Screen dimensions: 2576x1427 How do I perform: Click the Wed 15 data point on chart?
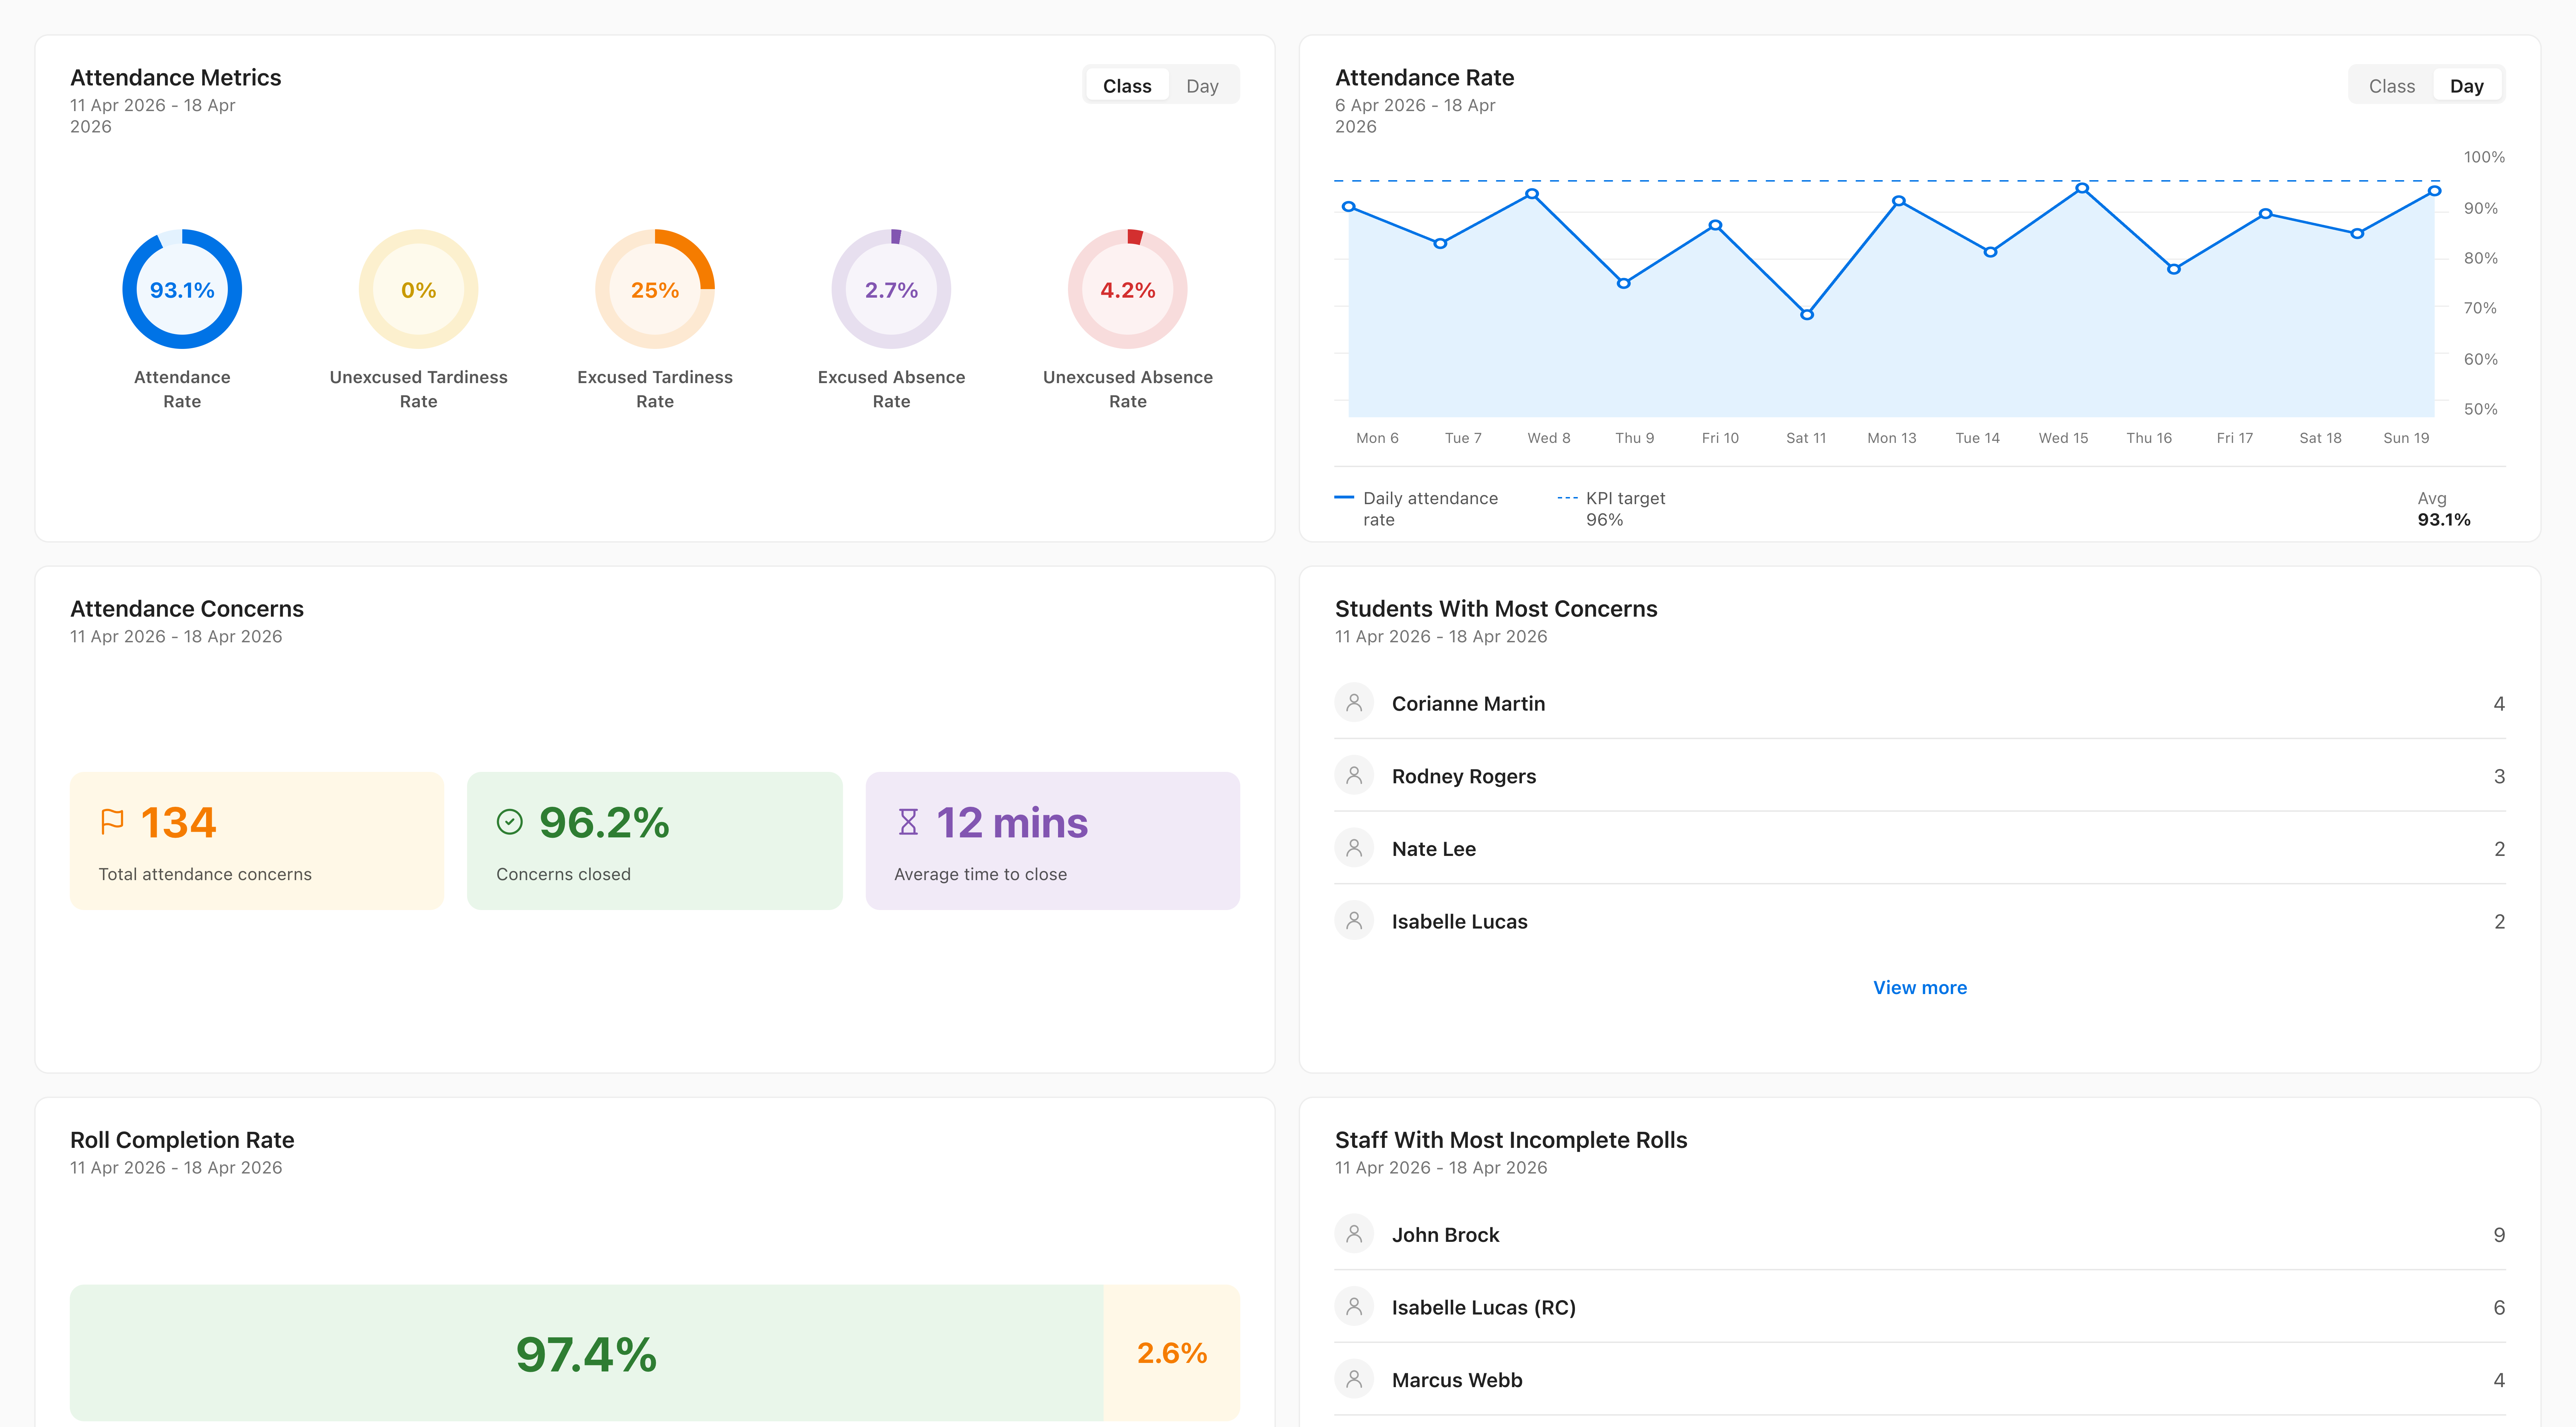point(2082,188)
